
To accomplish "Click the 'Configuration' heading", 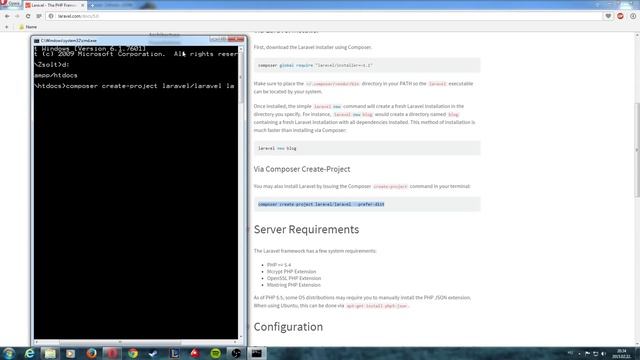I will [x=288, y=327].
